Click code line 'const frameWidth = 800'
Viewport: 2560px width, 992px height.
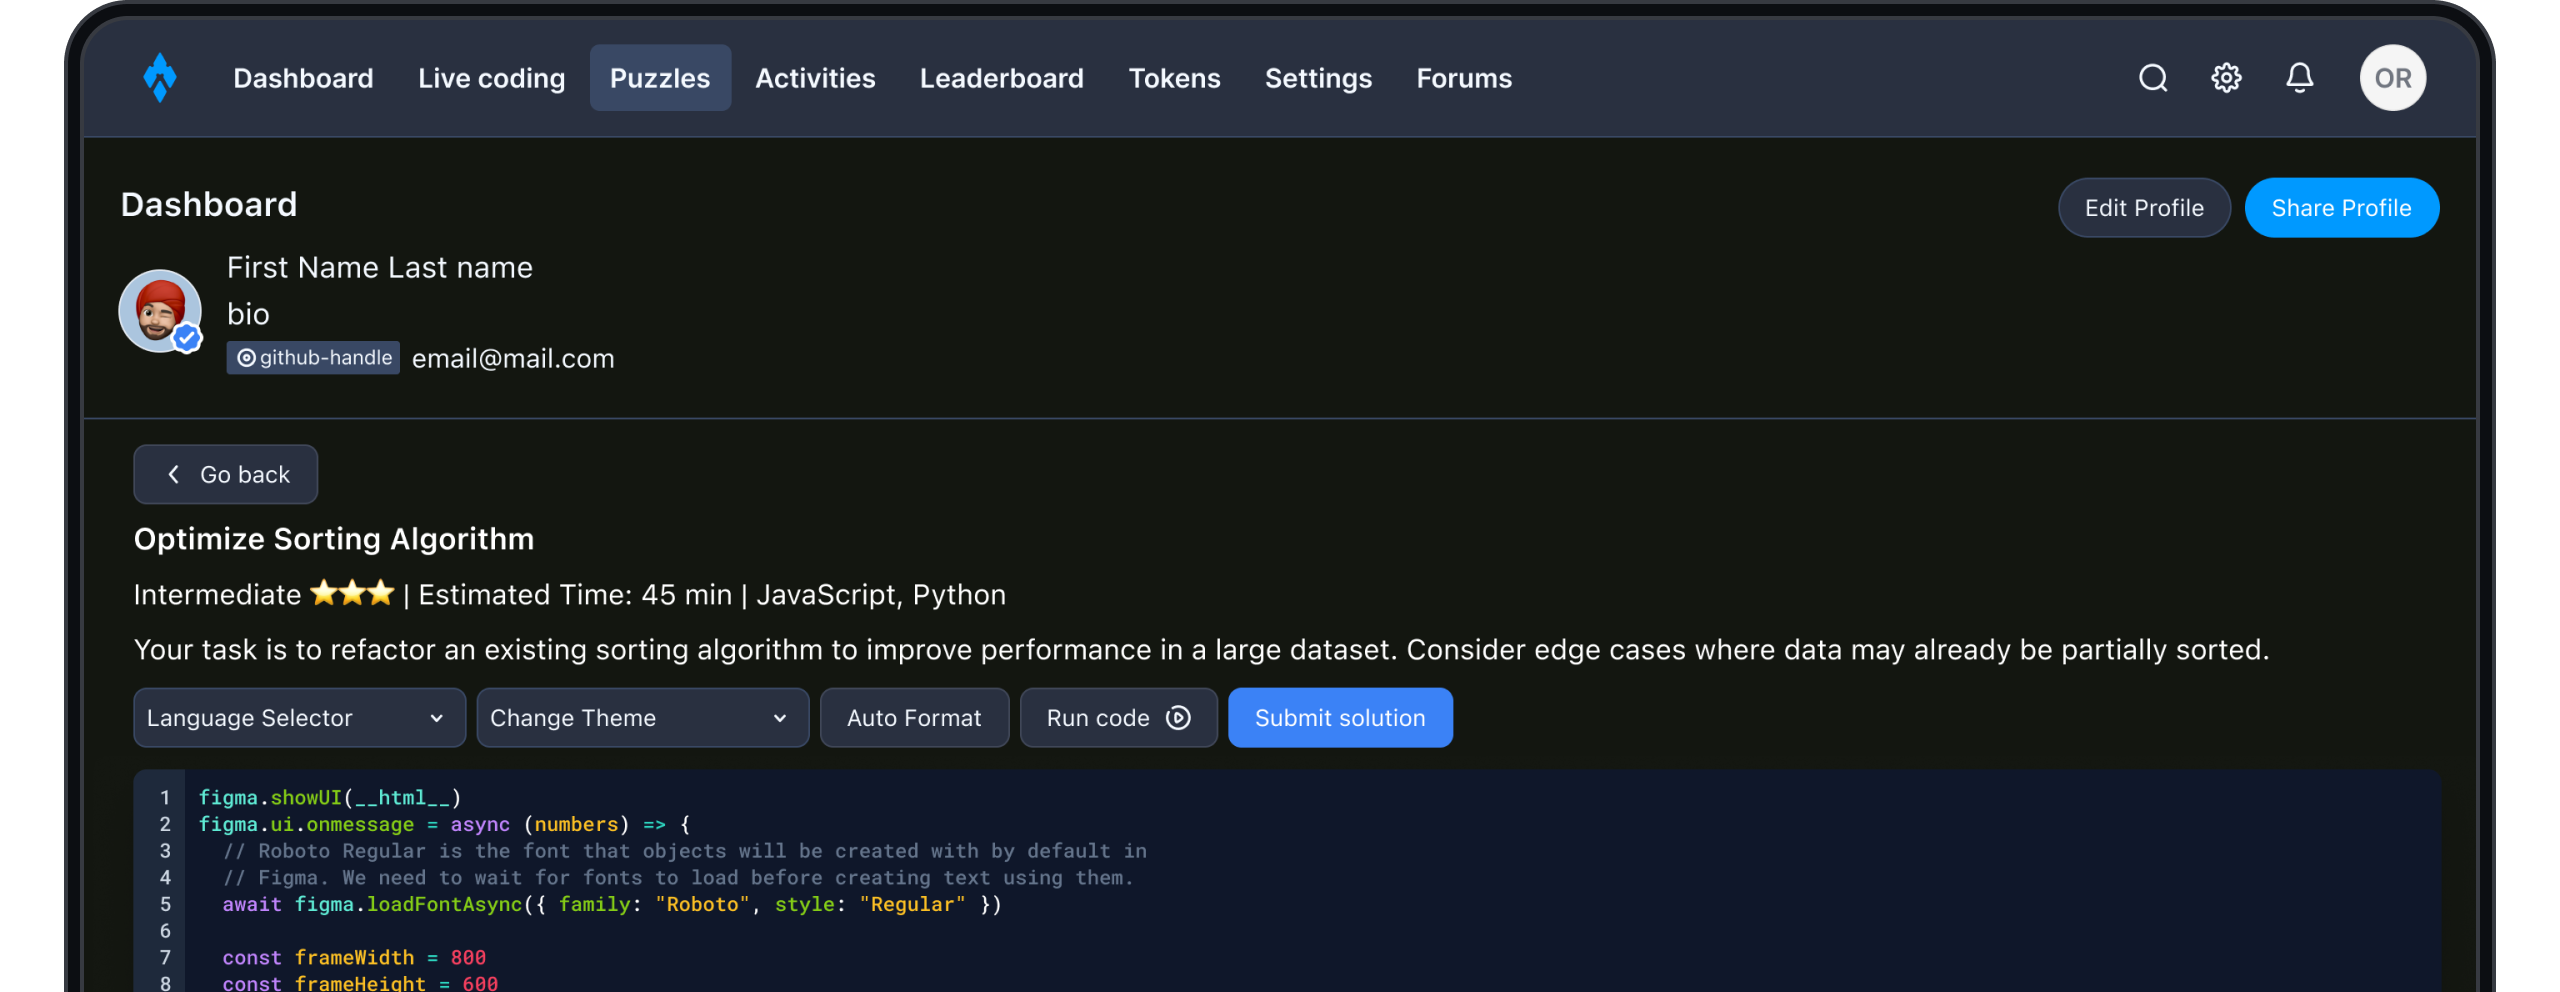(x=354, y=958)
